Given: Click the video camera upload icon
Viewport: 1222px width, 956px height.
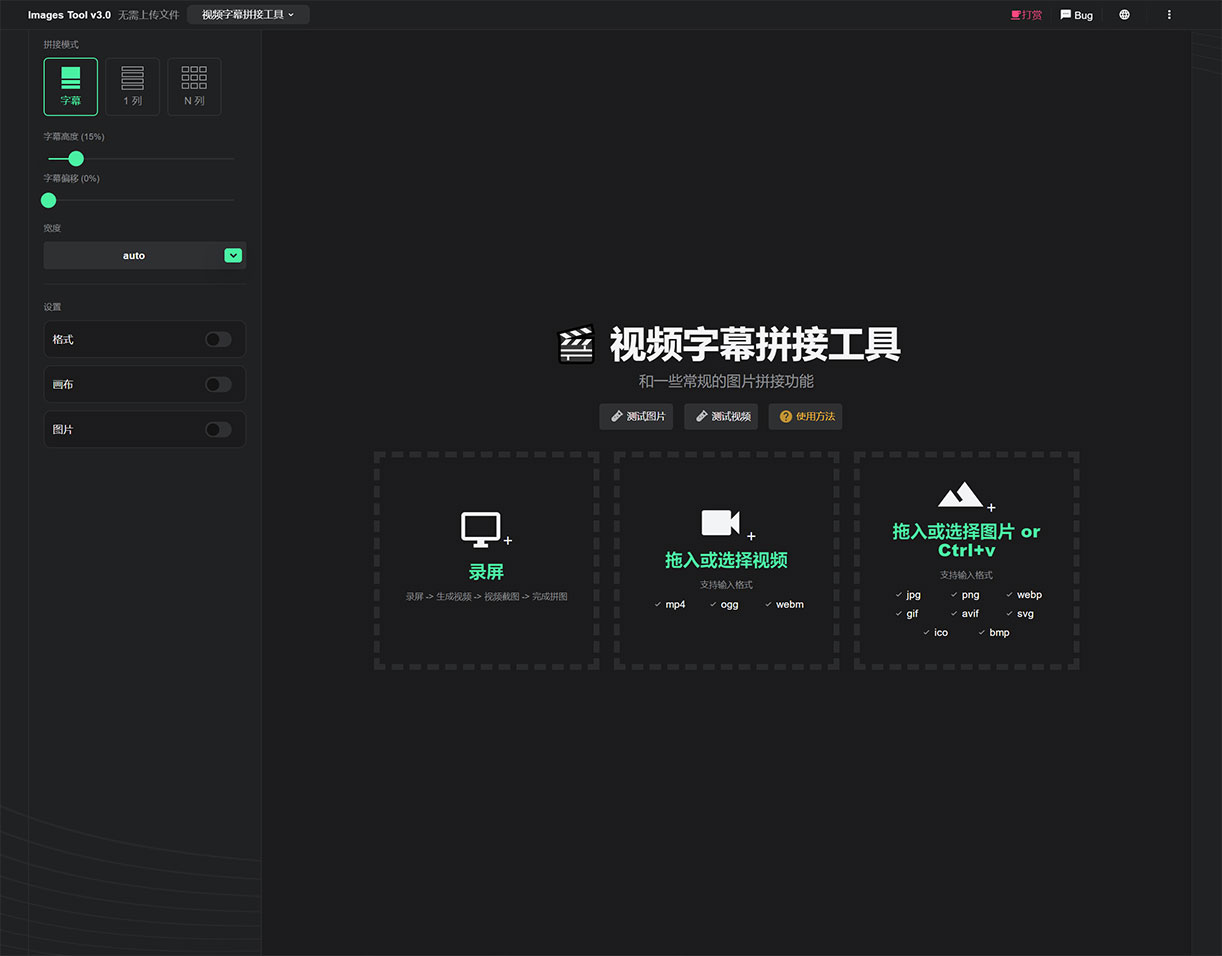Looking at the screenshot, I should (x=720, y=523).
